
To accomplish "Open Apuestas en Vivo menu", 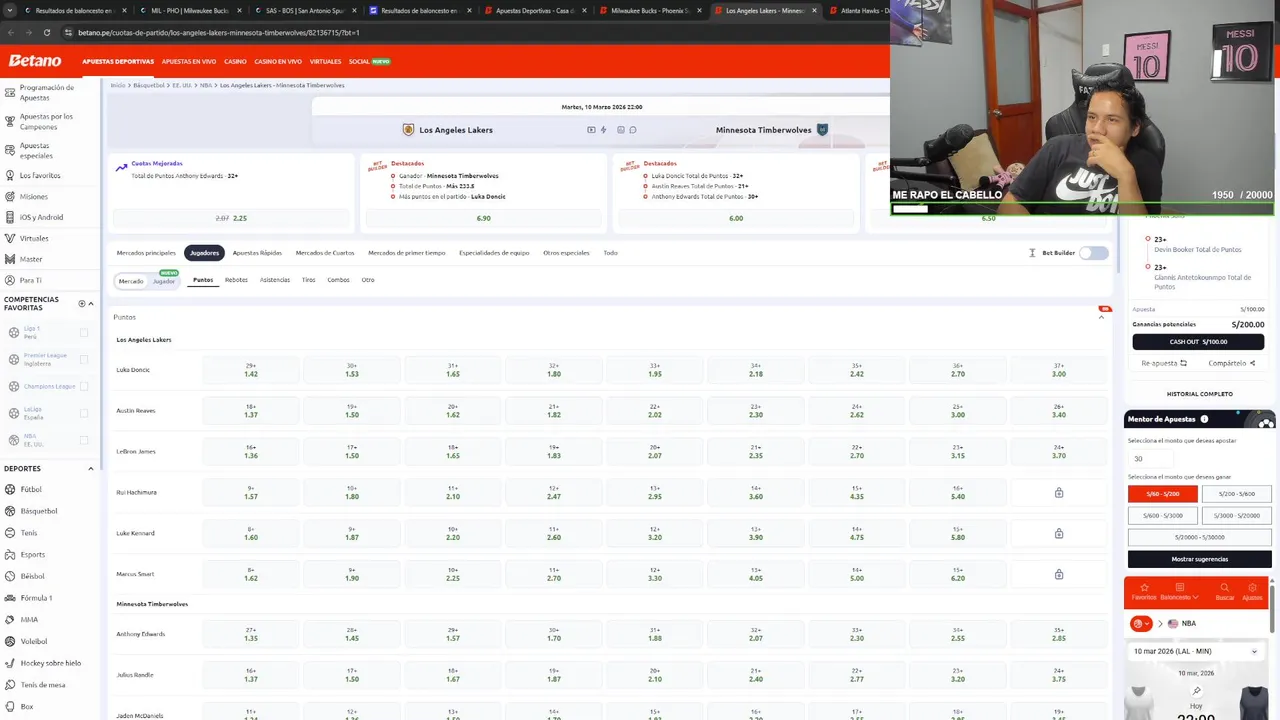I will coord(189,61).
